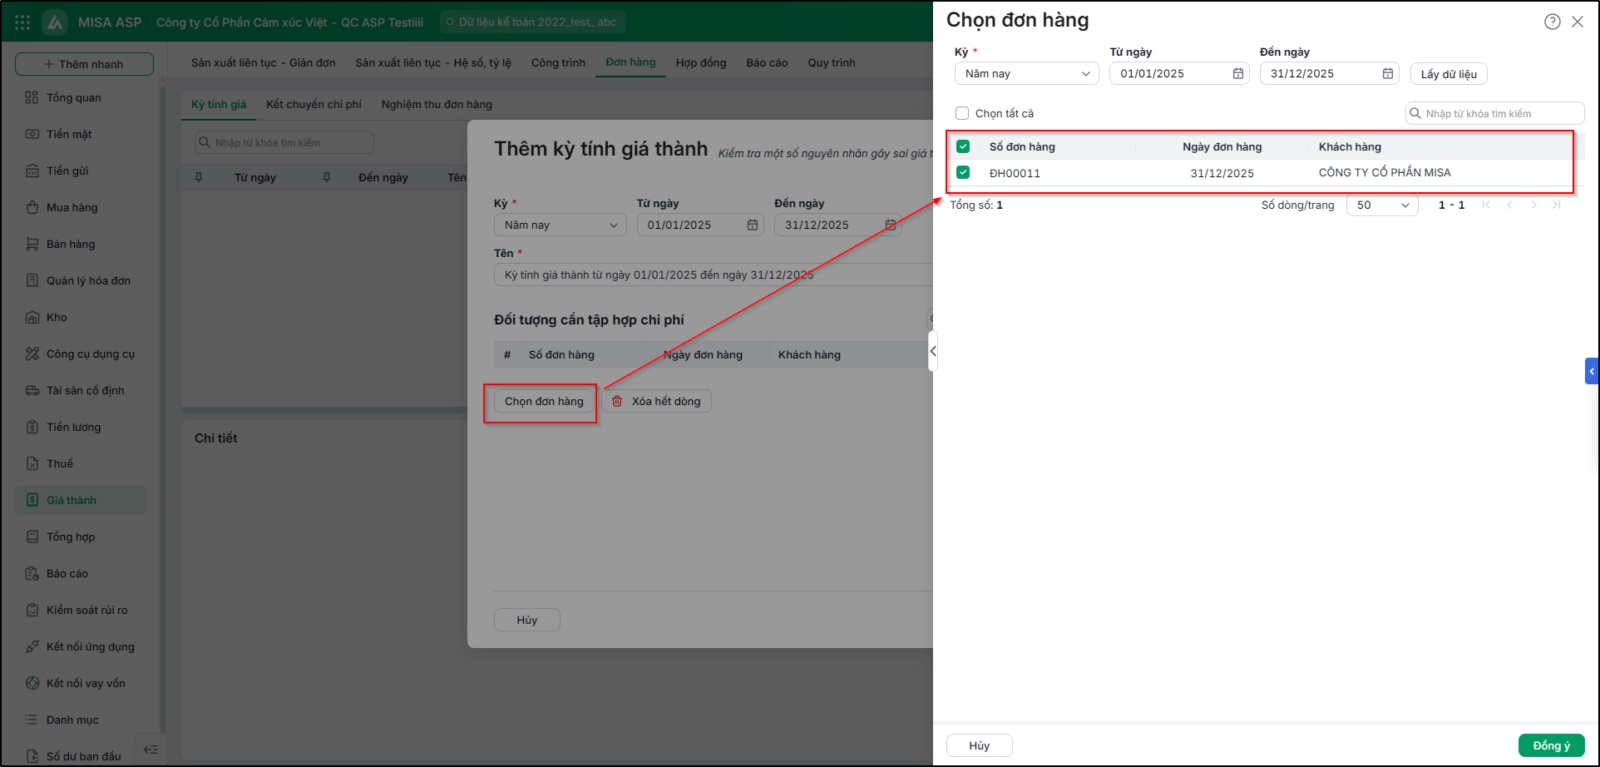Open Sản xuất liên tục - Giản đơn tab
The height and width of the screenshot is (767, 1600).
tap(263, 63)
